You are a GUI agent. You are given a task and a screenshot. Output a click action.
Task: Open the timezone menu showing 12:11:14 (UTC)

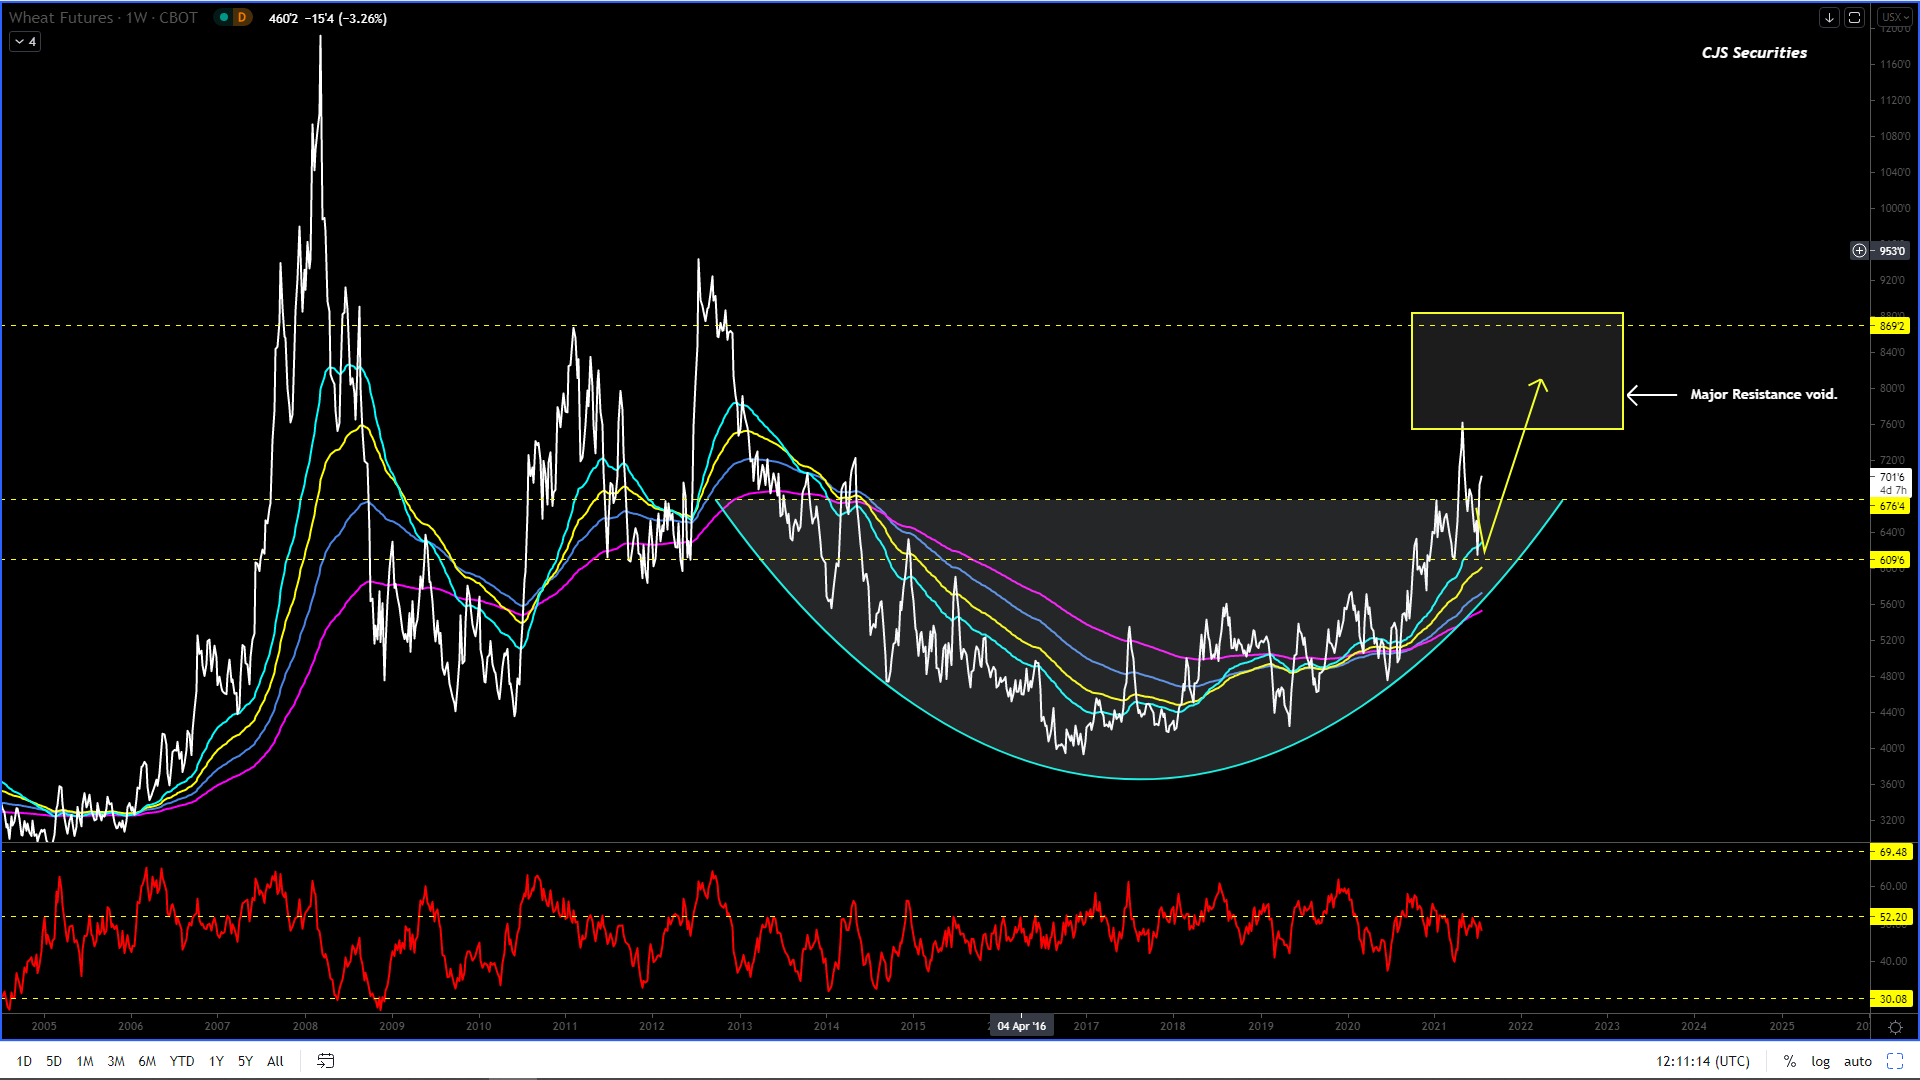1702,1061
